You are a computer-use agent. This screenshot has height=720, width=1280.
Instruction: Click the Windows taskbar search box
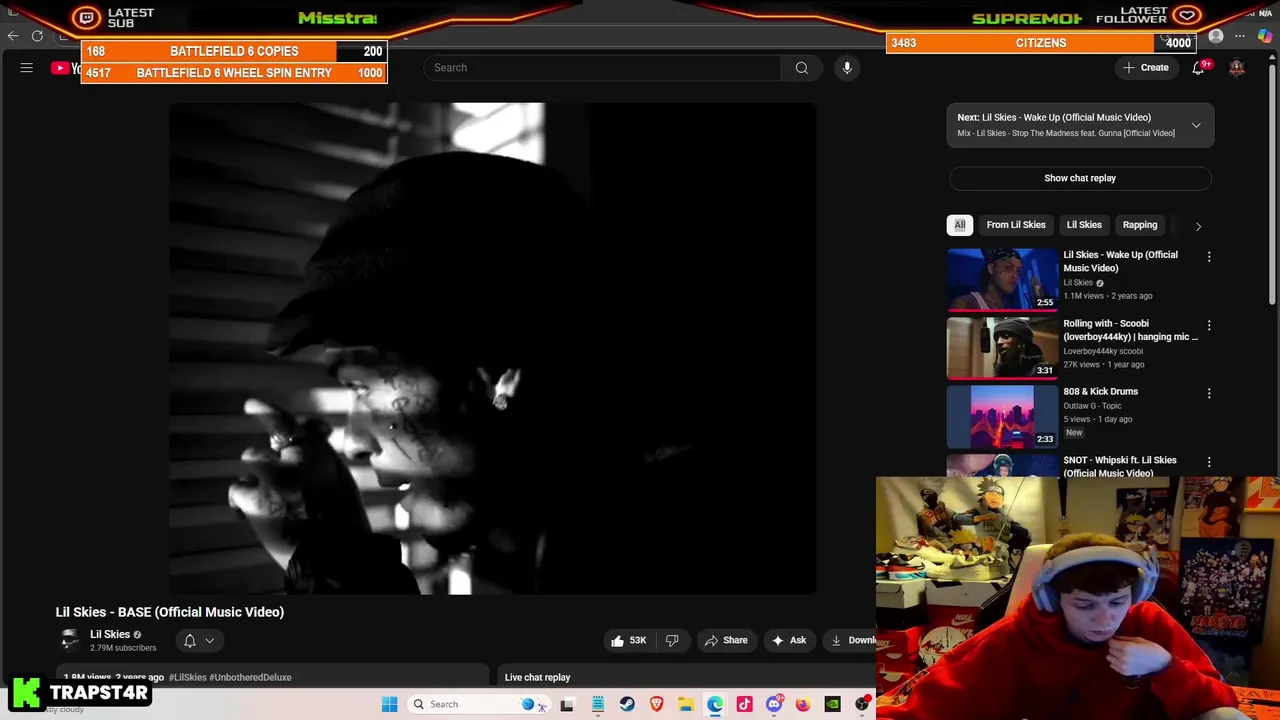(478, 704)
